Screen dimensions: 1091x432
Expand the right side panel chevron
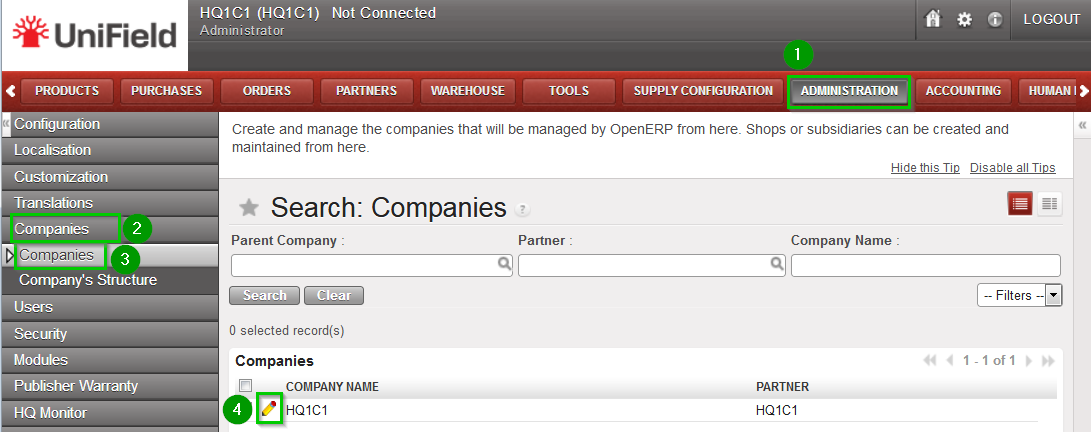[x=1082, y=125]
